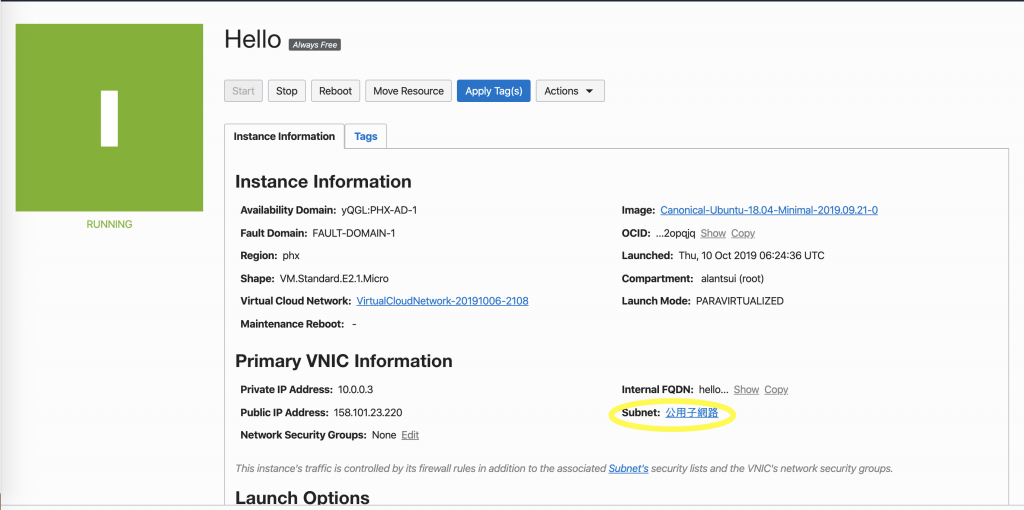Viewport: 1024px width, 510px height.
Task: Open the Canonical-Ubuntu-18.04-Minimal image link
Action: pyautogui.click(x=769, y=210)
